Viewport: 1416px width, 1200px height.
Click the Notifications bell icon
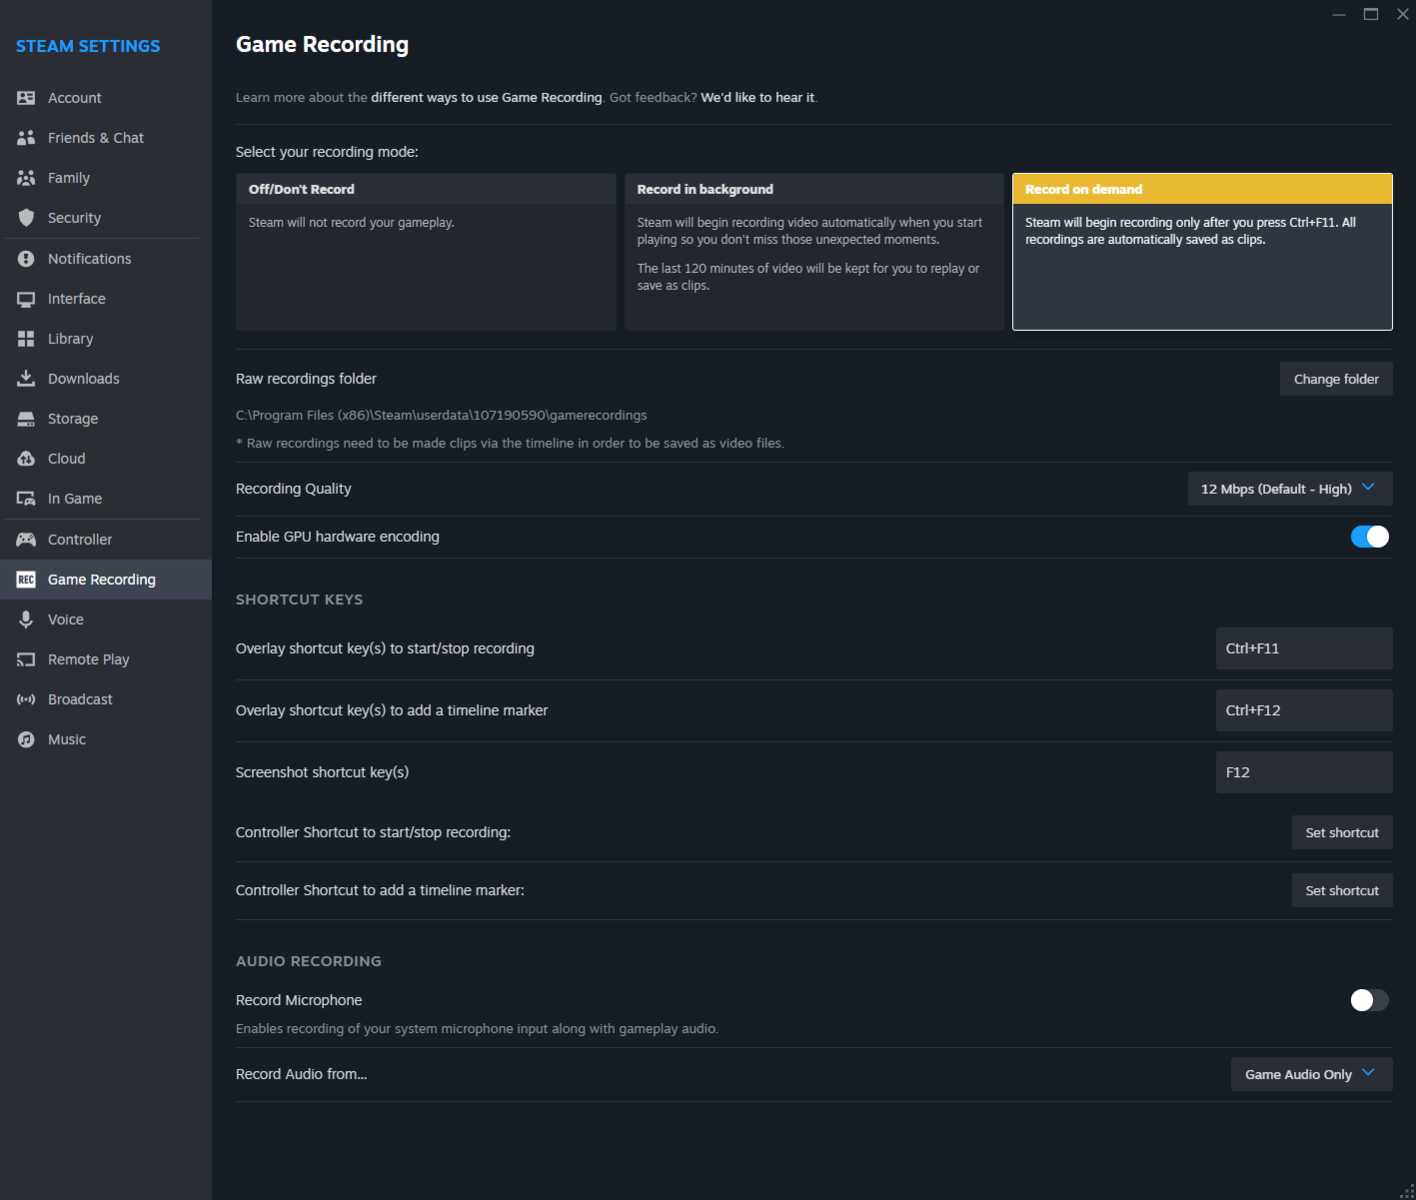[x=27, y=258]
